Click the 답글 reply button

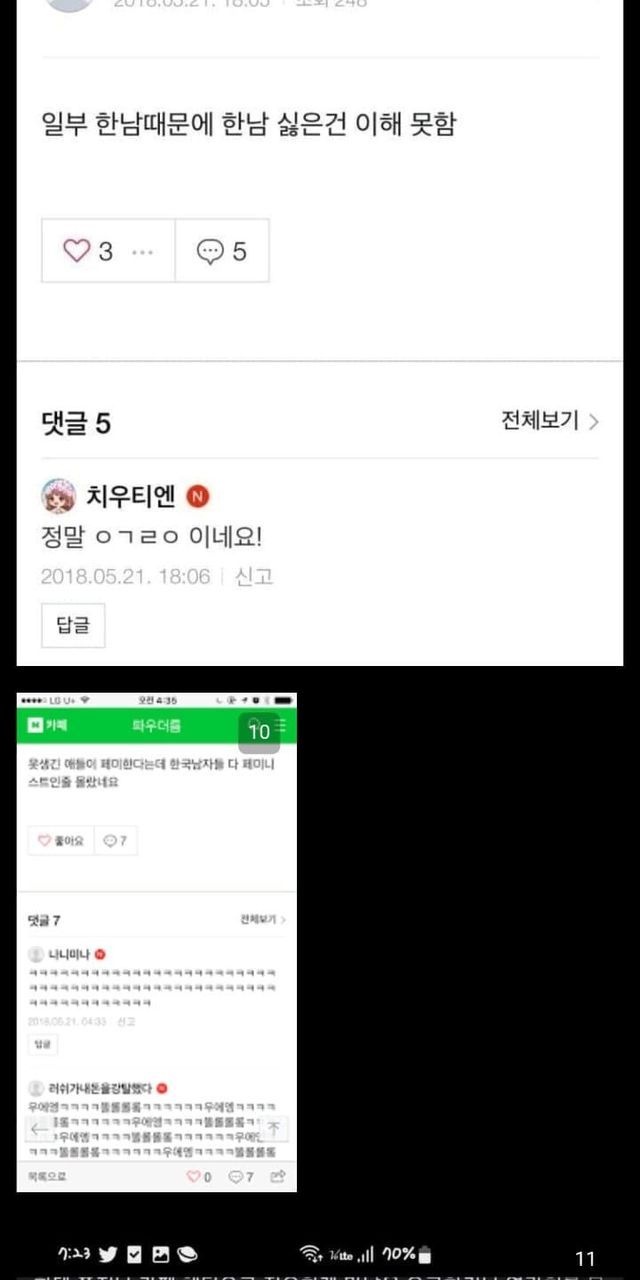coord(73,626)
